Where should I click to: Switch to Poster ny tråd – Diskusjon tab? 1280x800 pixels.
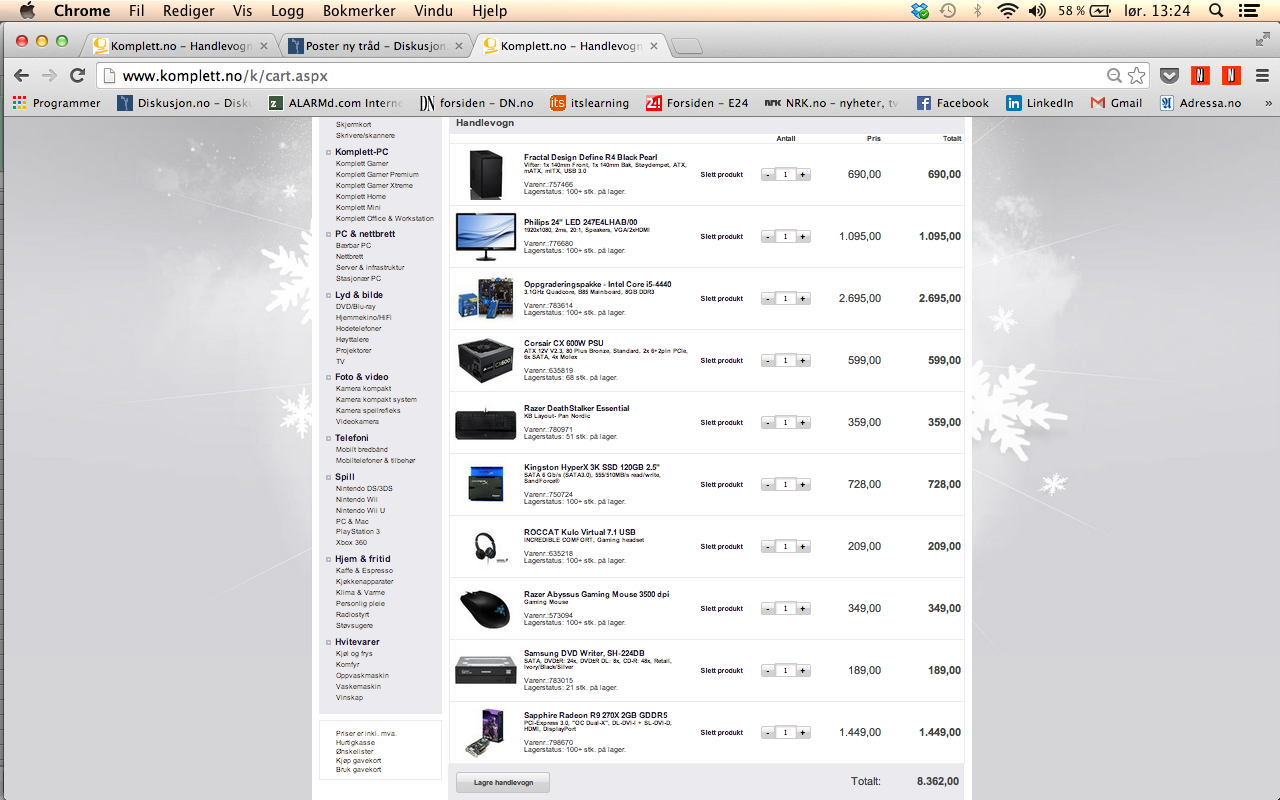376,46
